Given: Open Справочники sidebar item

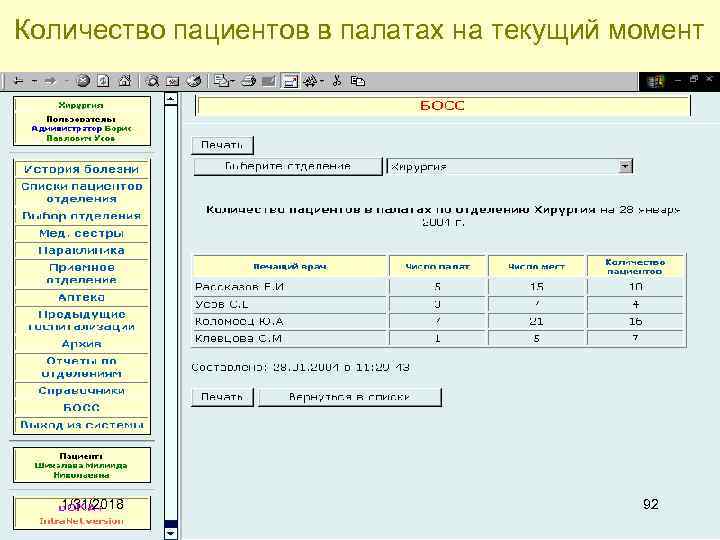Looking at the screenshot, I should pyautogui.click(x=81, y=390).
